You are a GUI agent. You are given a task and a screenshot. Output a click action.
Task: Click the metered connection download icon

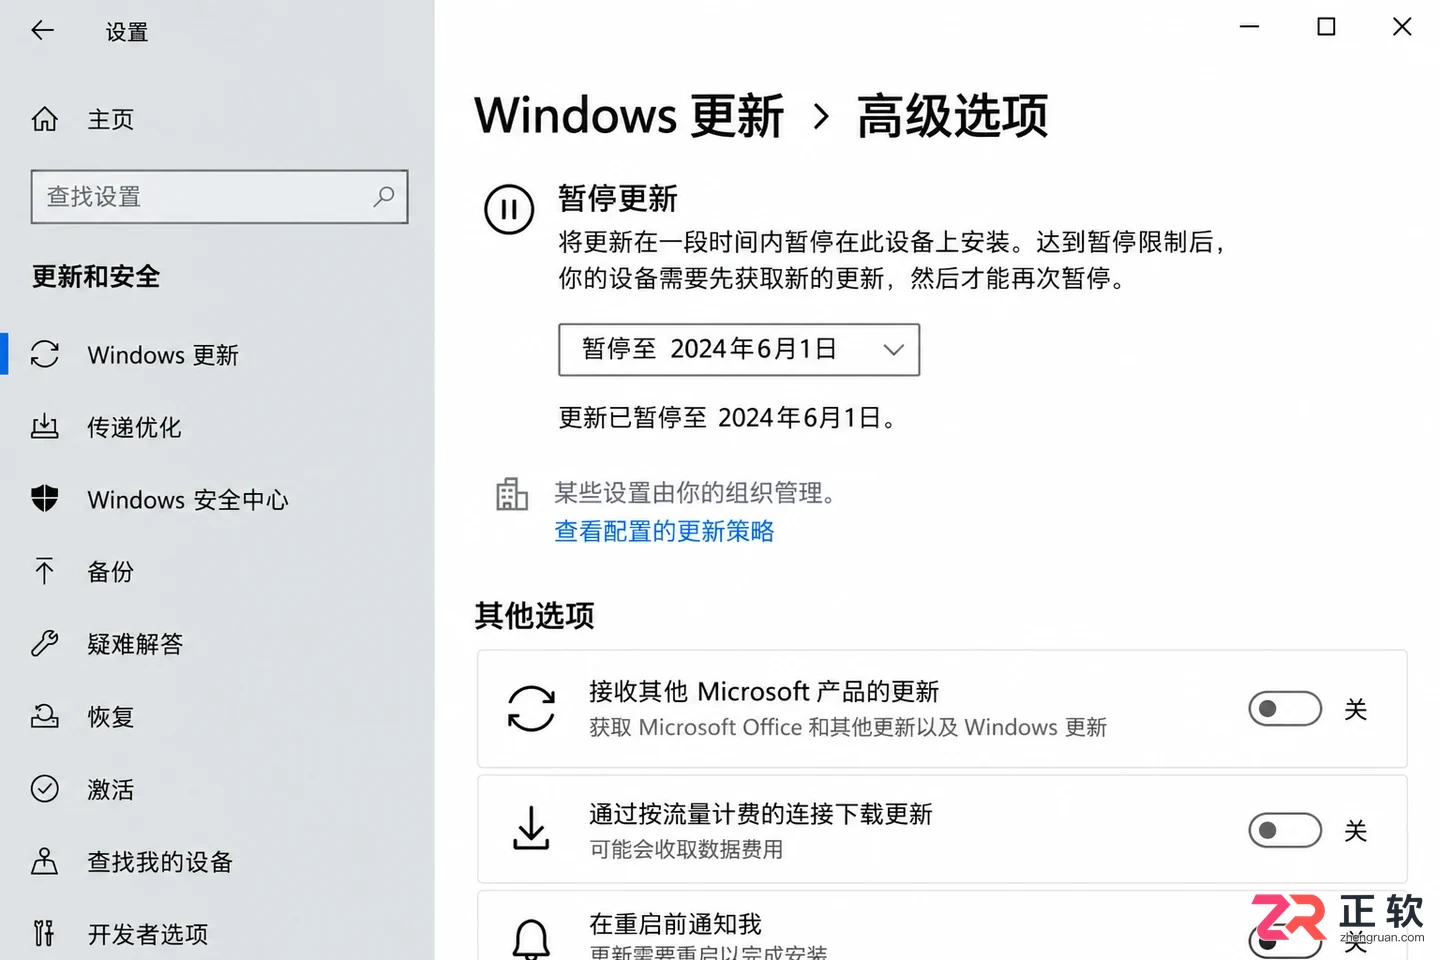pos(531,829)
